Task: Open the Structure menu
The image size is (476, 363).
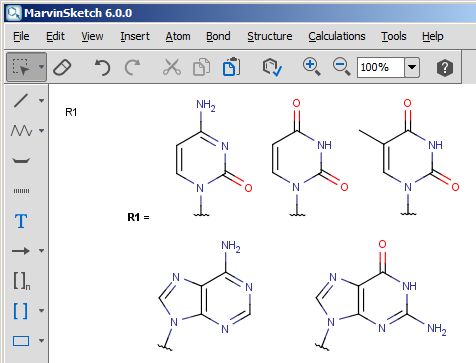Action: 269,36
